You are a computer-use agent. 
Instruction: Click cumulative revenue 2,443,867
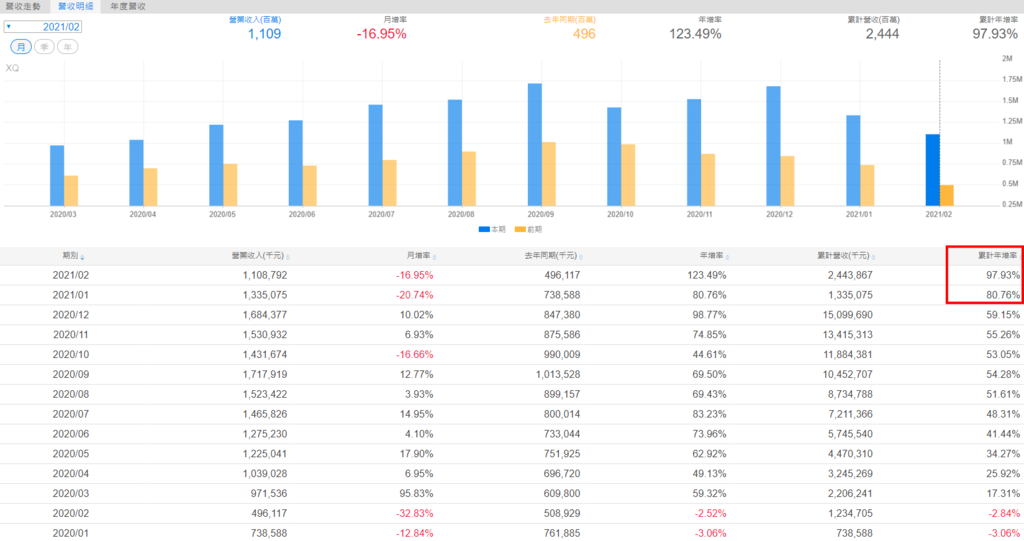pyautogui.click(x=850, y=275)
